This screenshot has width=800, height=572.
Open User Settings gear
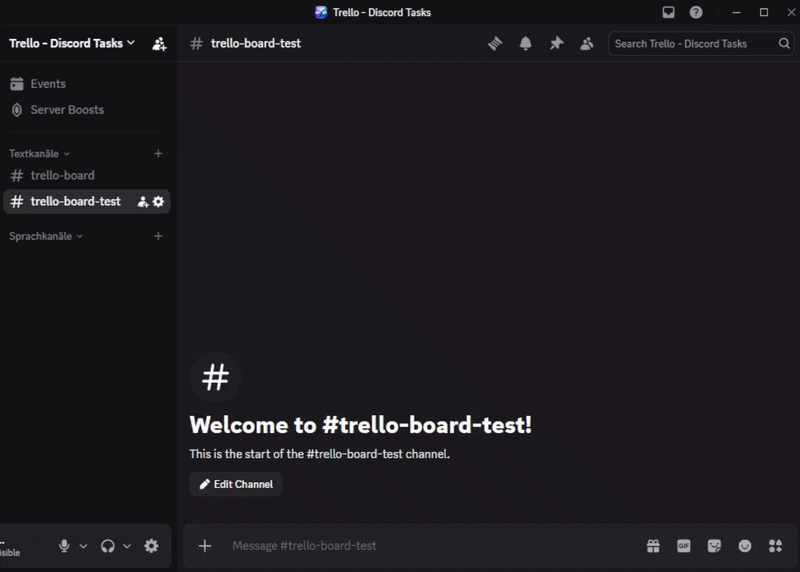click(152, 546)
